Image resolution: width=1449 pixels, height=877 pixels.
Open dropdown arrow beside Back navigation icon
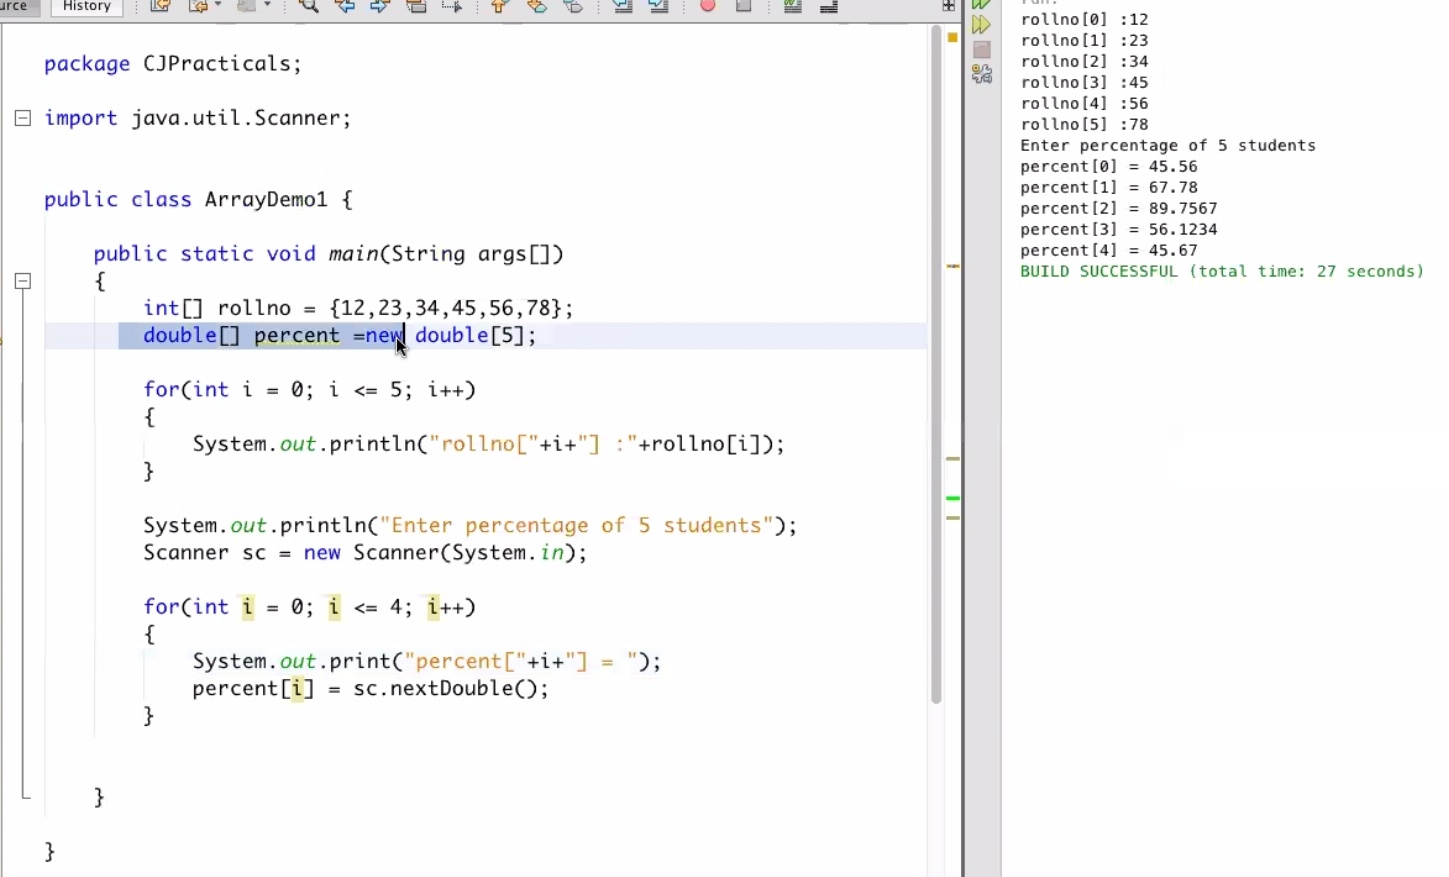tap(218, 6)
